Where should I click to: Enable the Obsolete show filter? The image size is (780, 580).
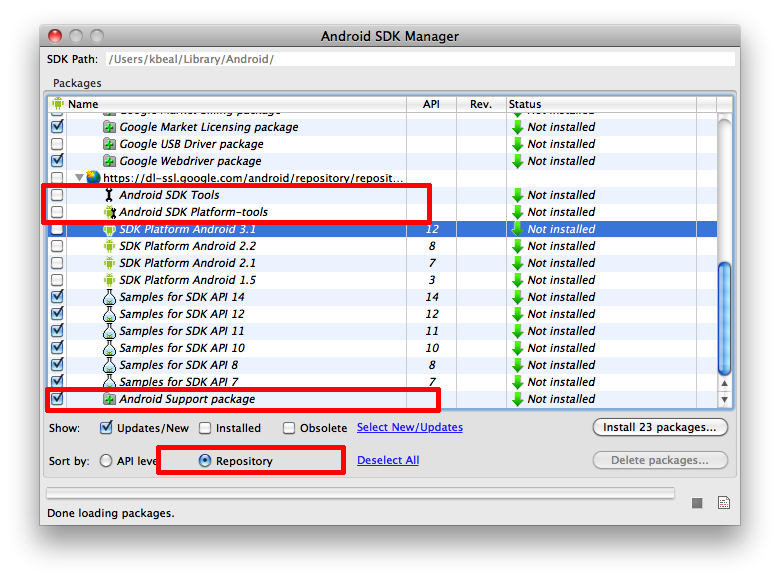click(x=289, y=428)
